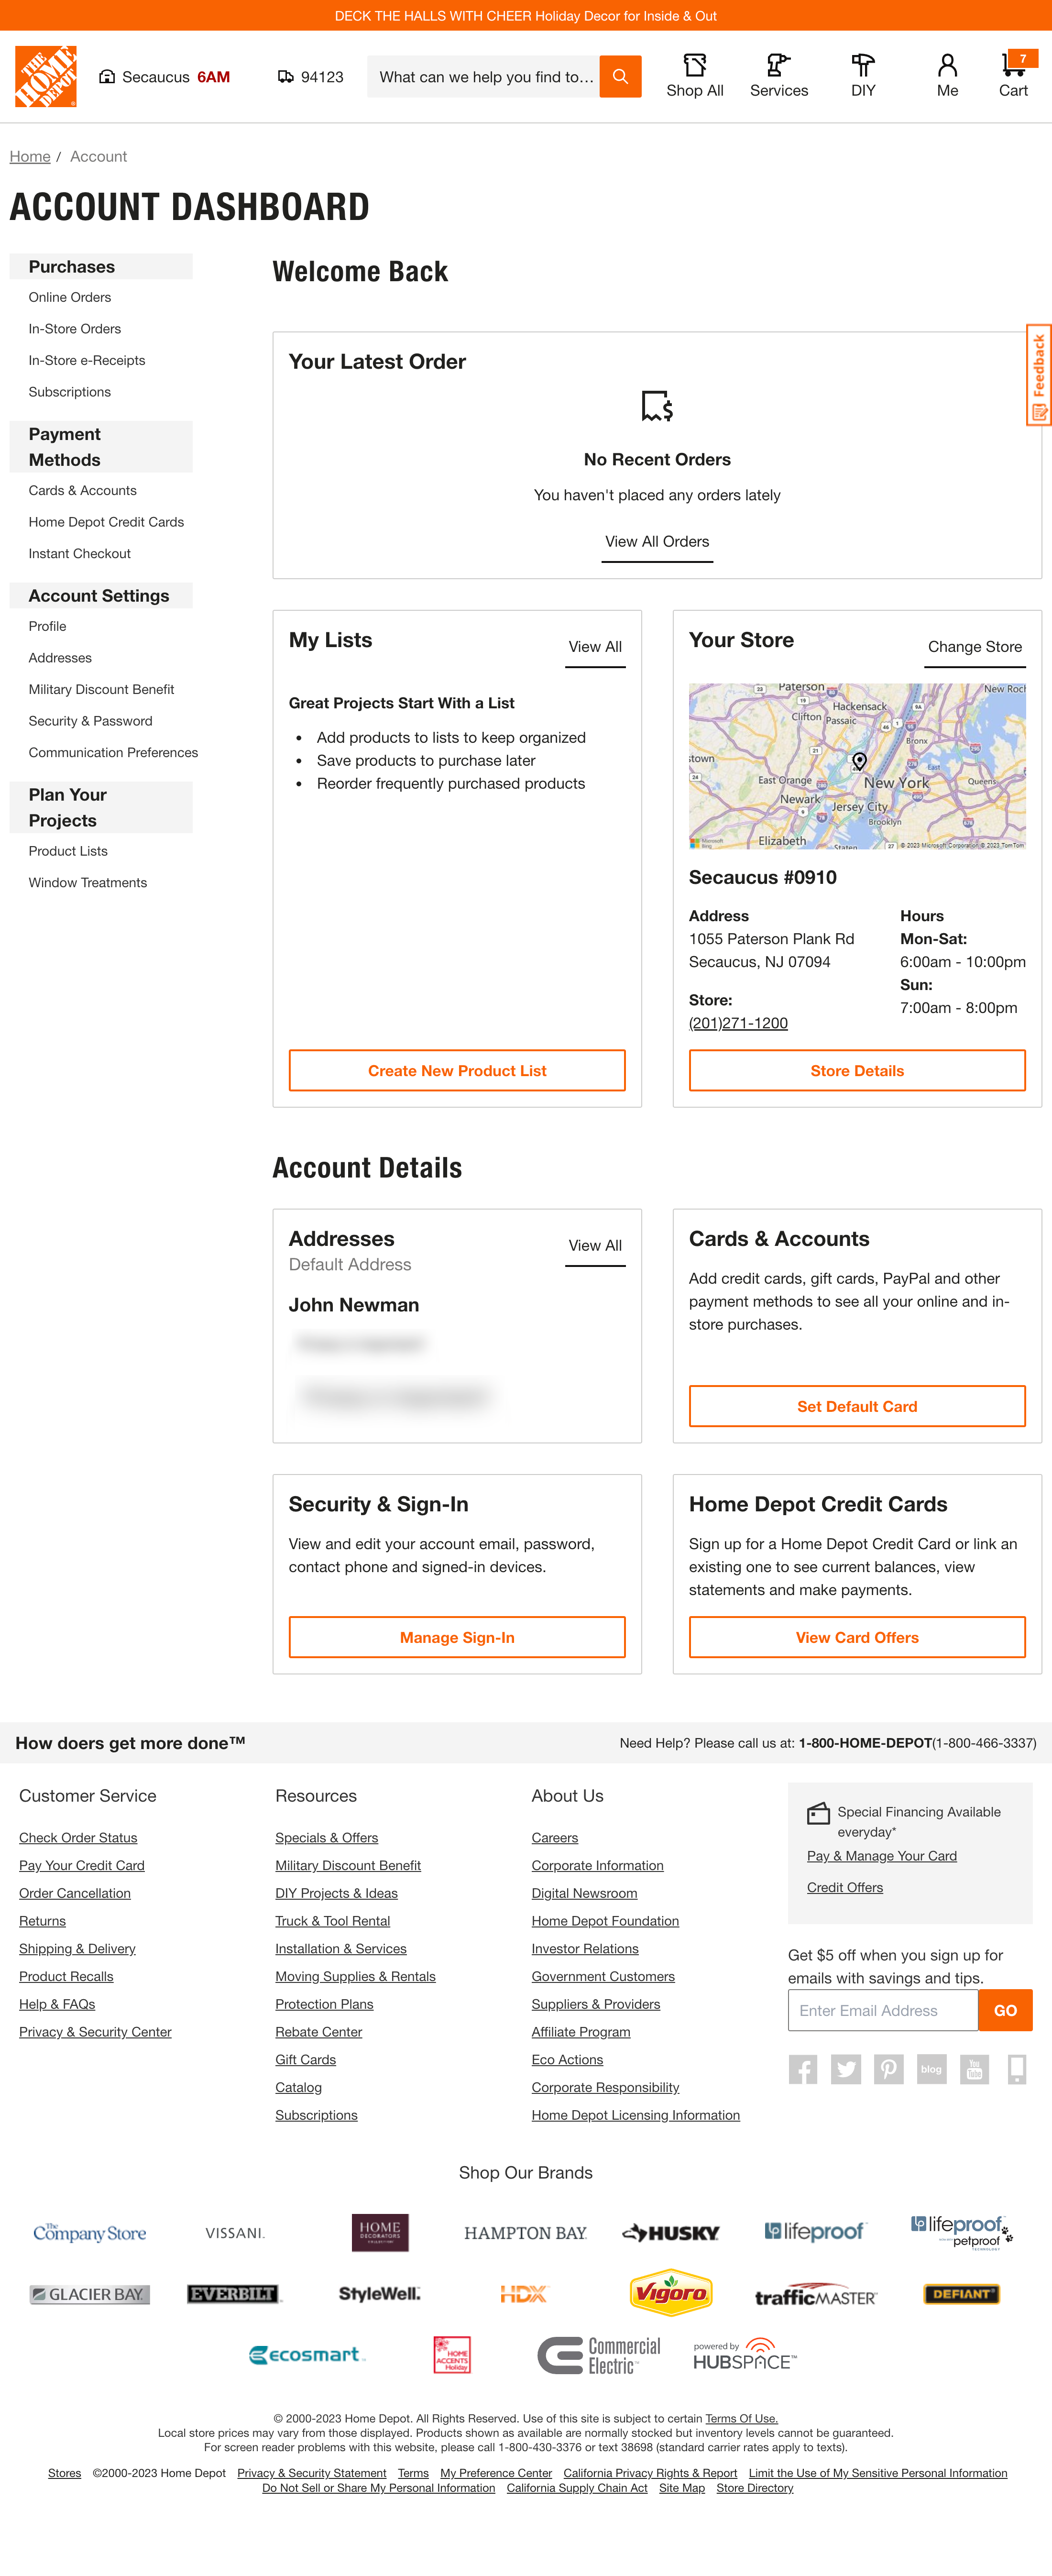The width and height of the screenshot is (1052, 2576).
Task: Switch to the In-Store Orders section
Action: [x=74, y=328]
